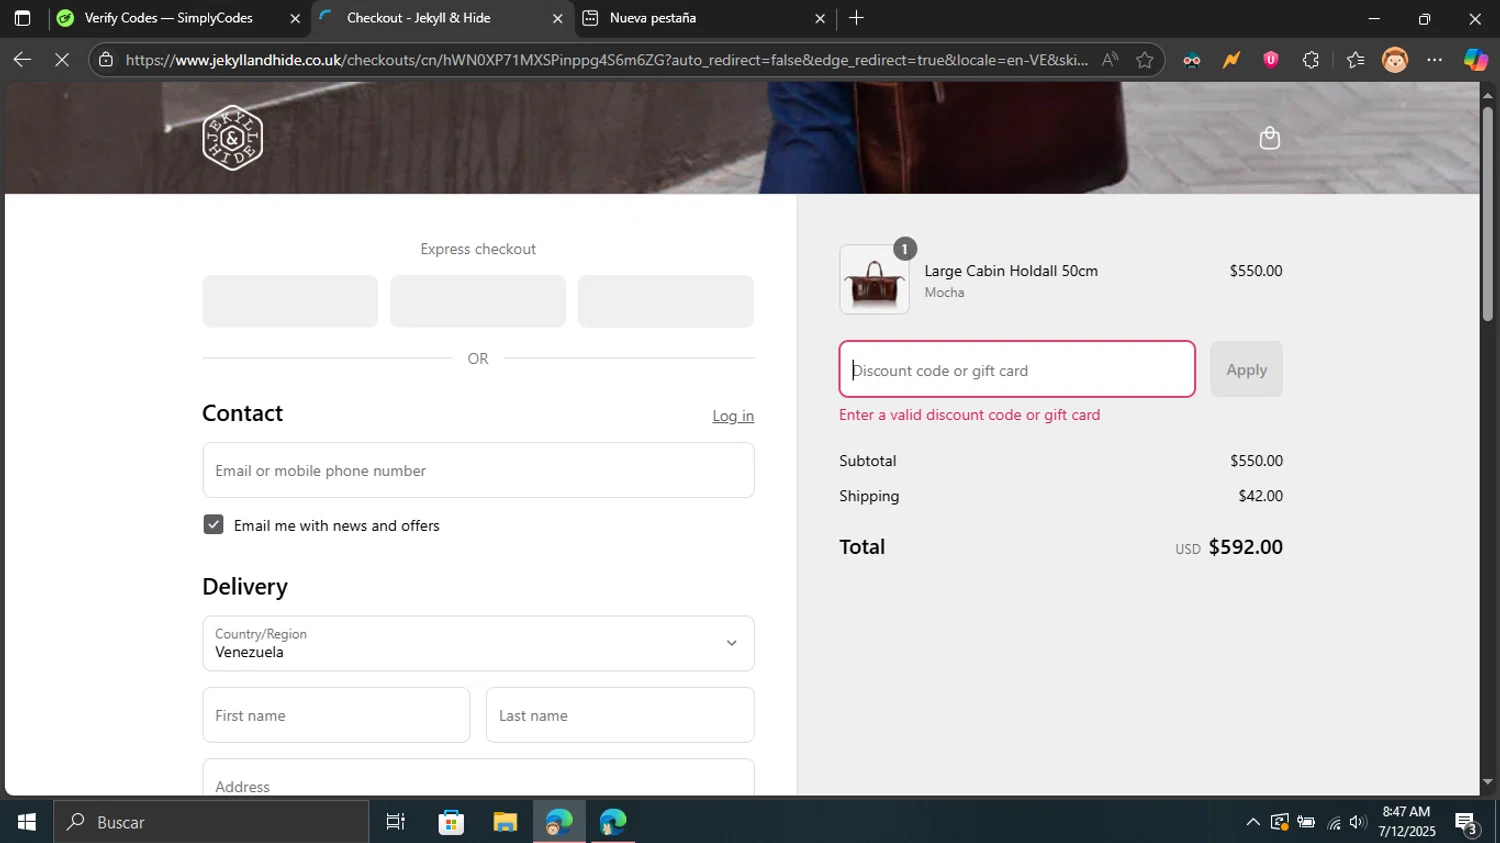
Task: Expand the Country/Region Venezuela dropdown
Action: click(478, 643)
